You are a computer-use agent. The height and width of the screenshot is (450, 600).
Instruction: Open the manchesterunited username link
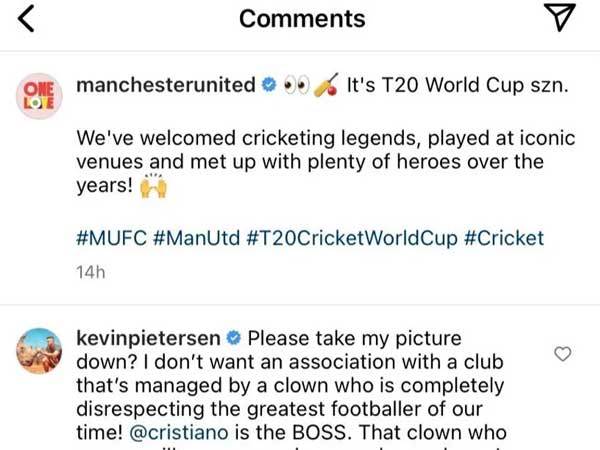pos(166,86)
